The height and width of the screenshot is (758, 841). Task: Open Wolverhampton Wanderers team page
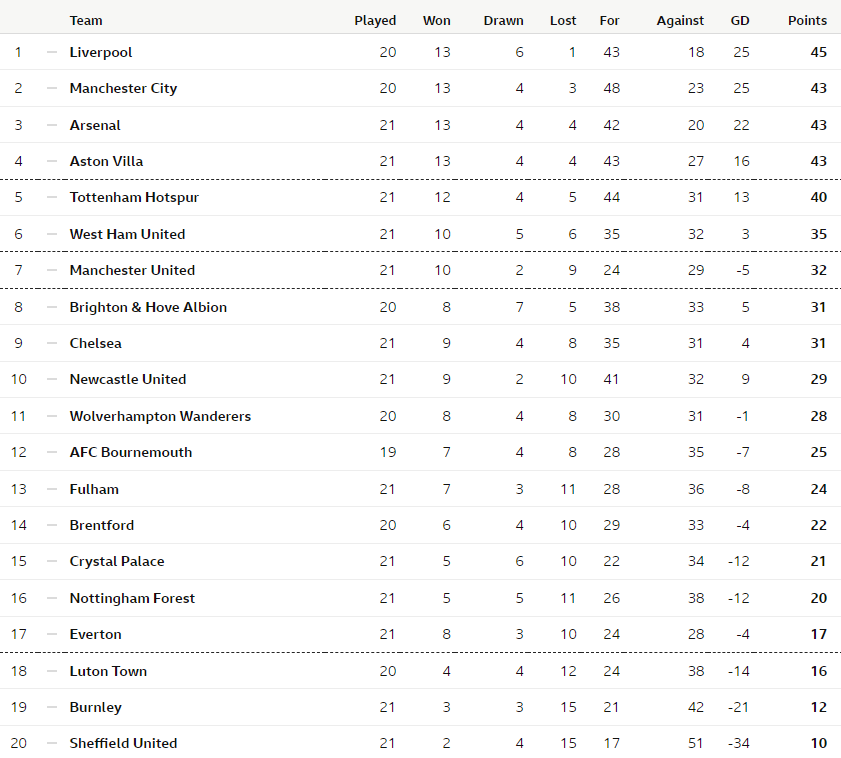click(x=160, y=416)
